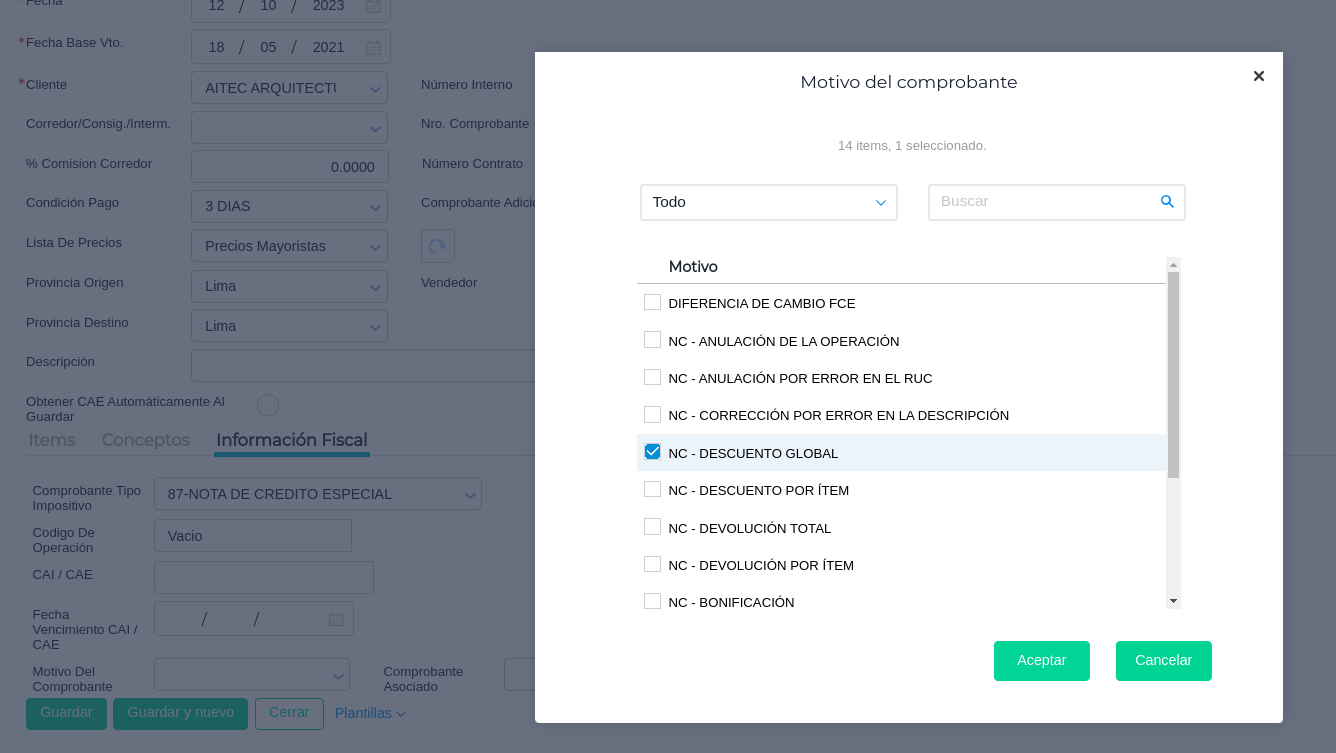The height and width of the screenshot is (753, 1336).
Task: Click scrollbar up arrow in Motivo list
Action: point(1173,264)
